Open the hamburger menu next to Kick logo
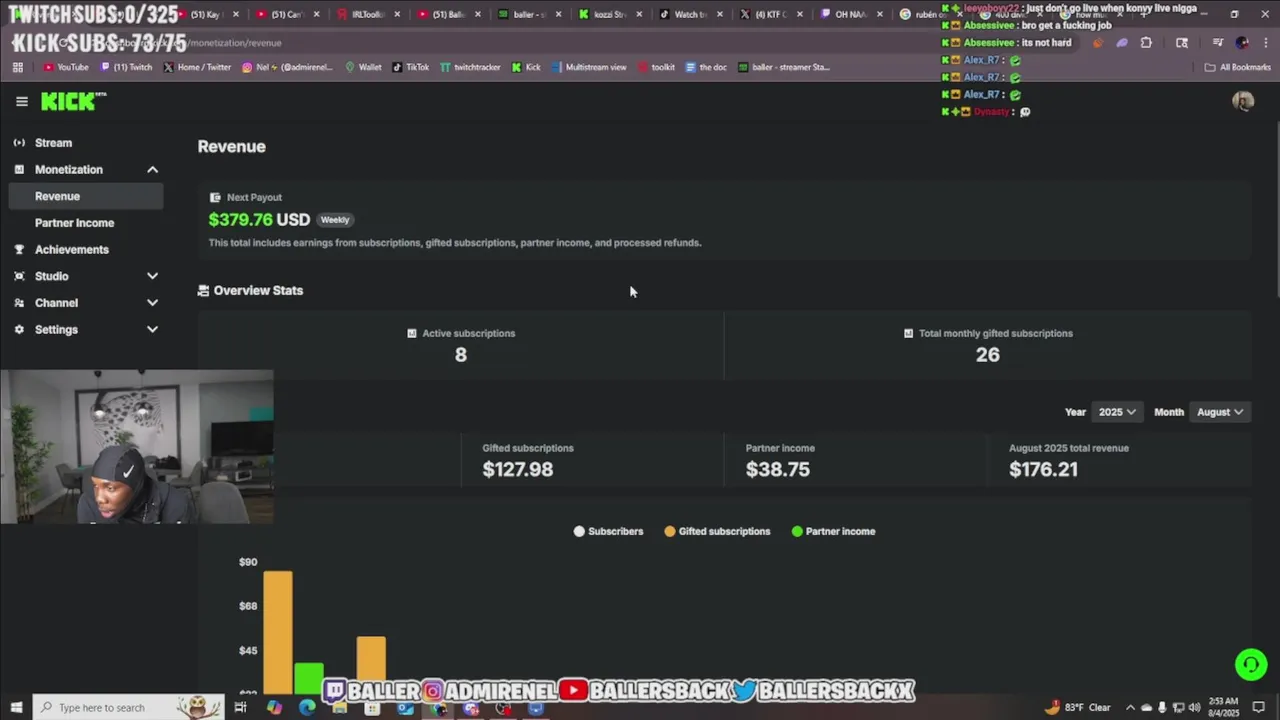Screen dimensions: 1280x720 tap(22, 101)
